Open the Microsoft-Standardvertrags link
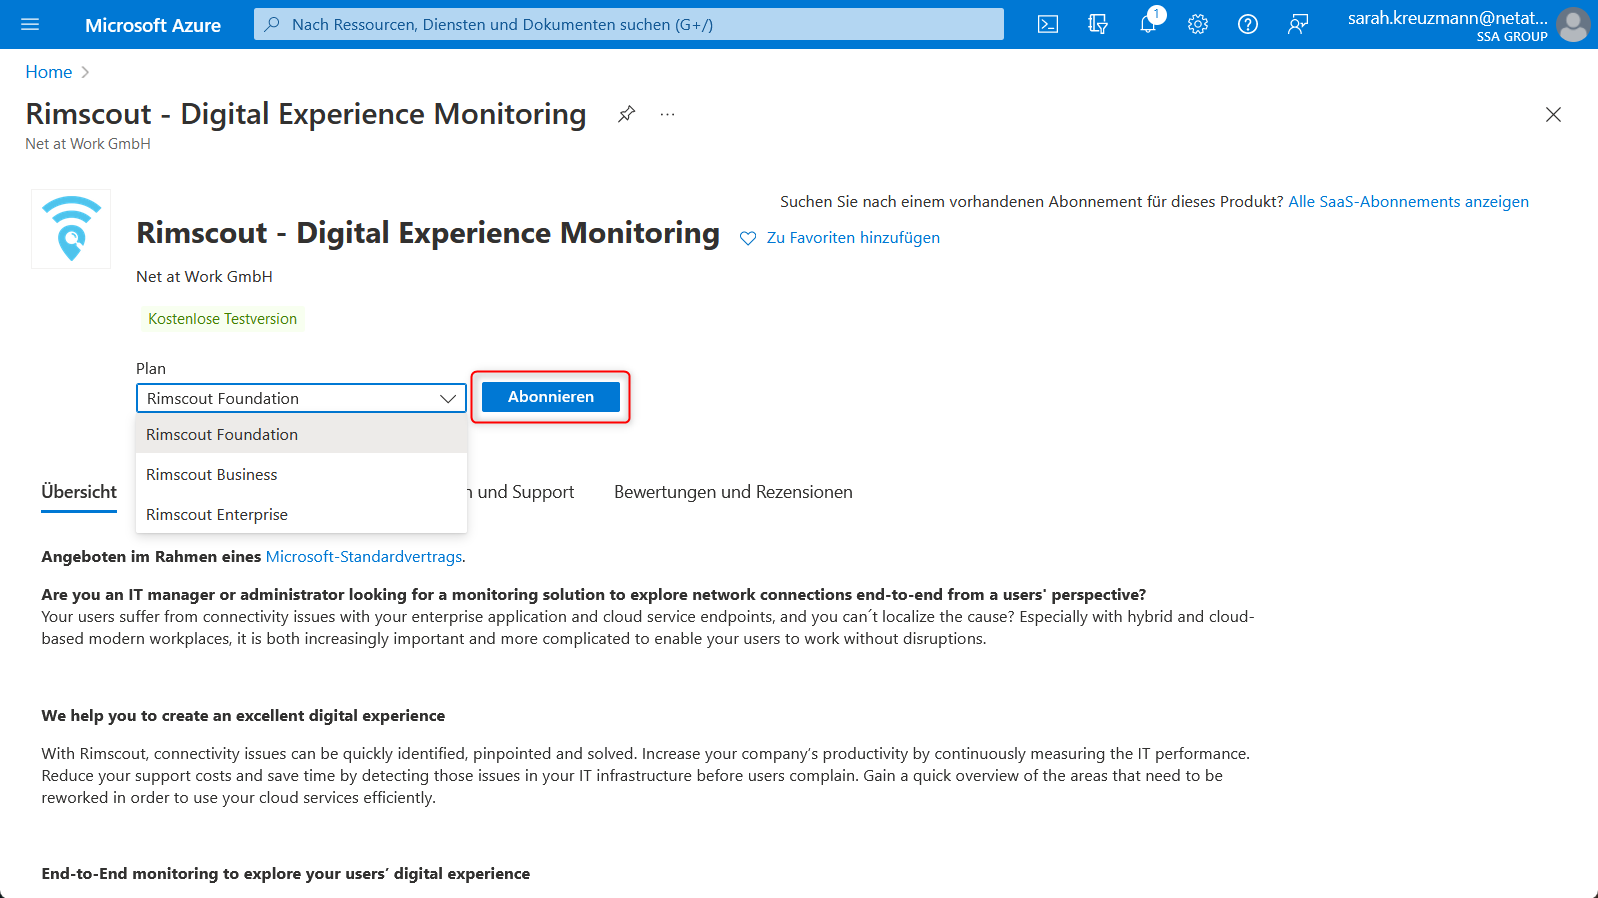 tap(364, 557)
